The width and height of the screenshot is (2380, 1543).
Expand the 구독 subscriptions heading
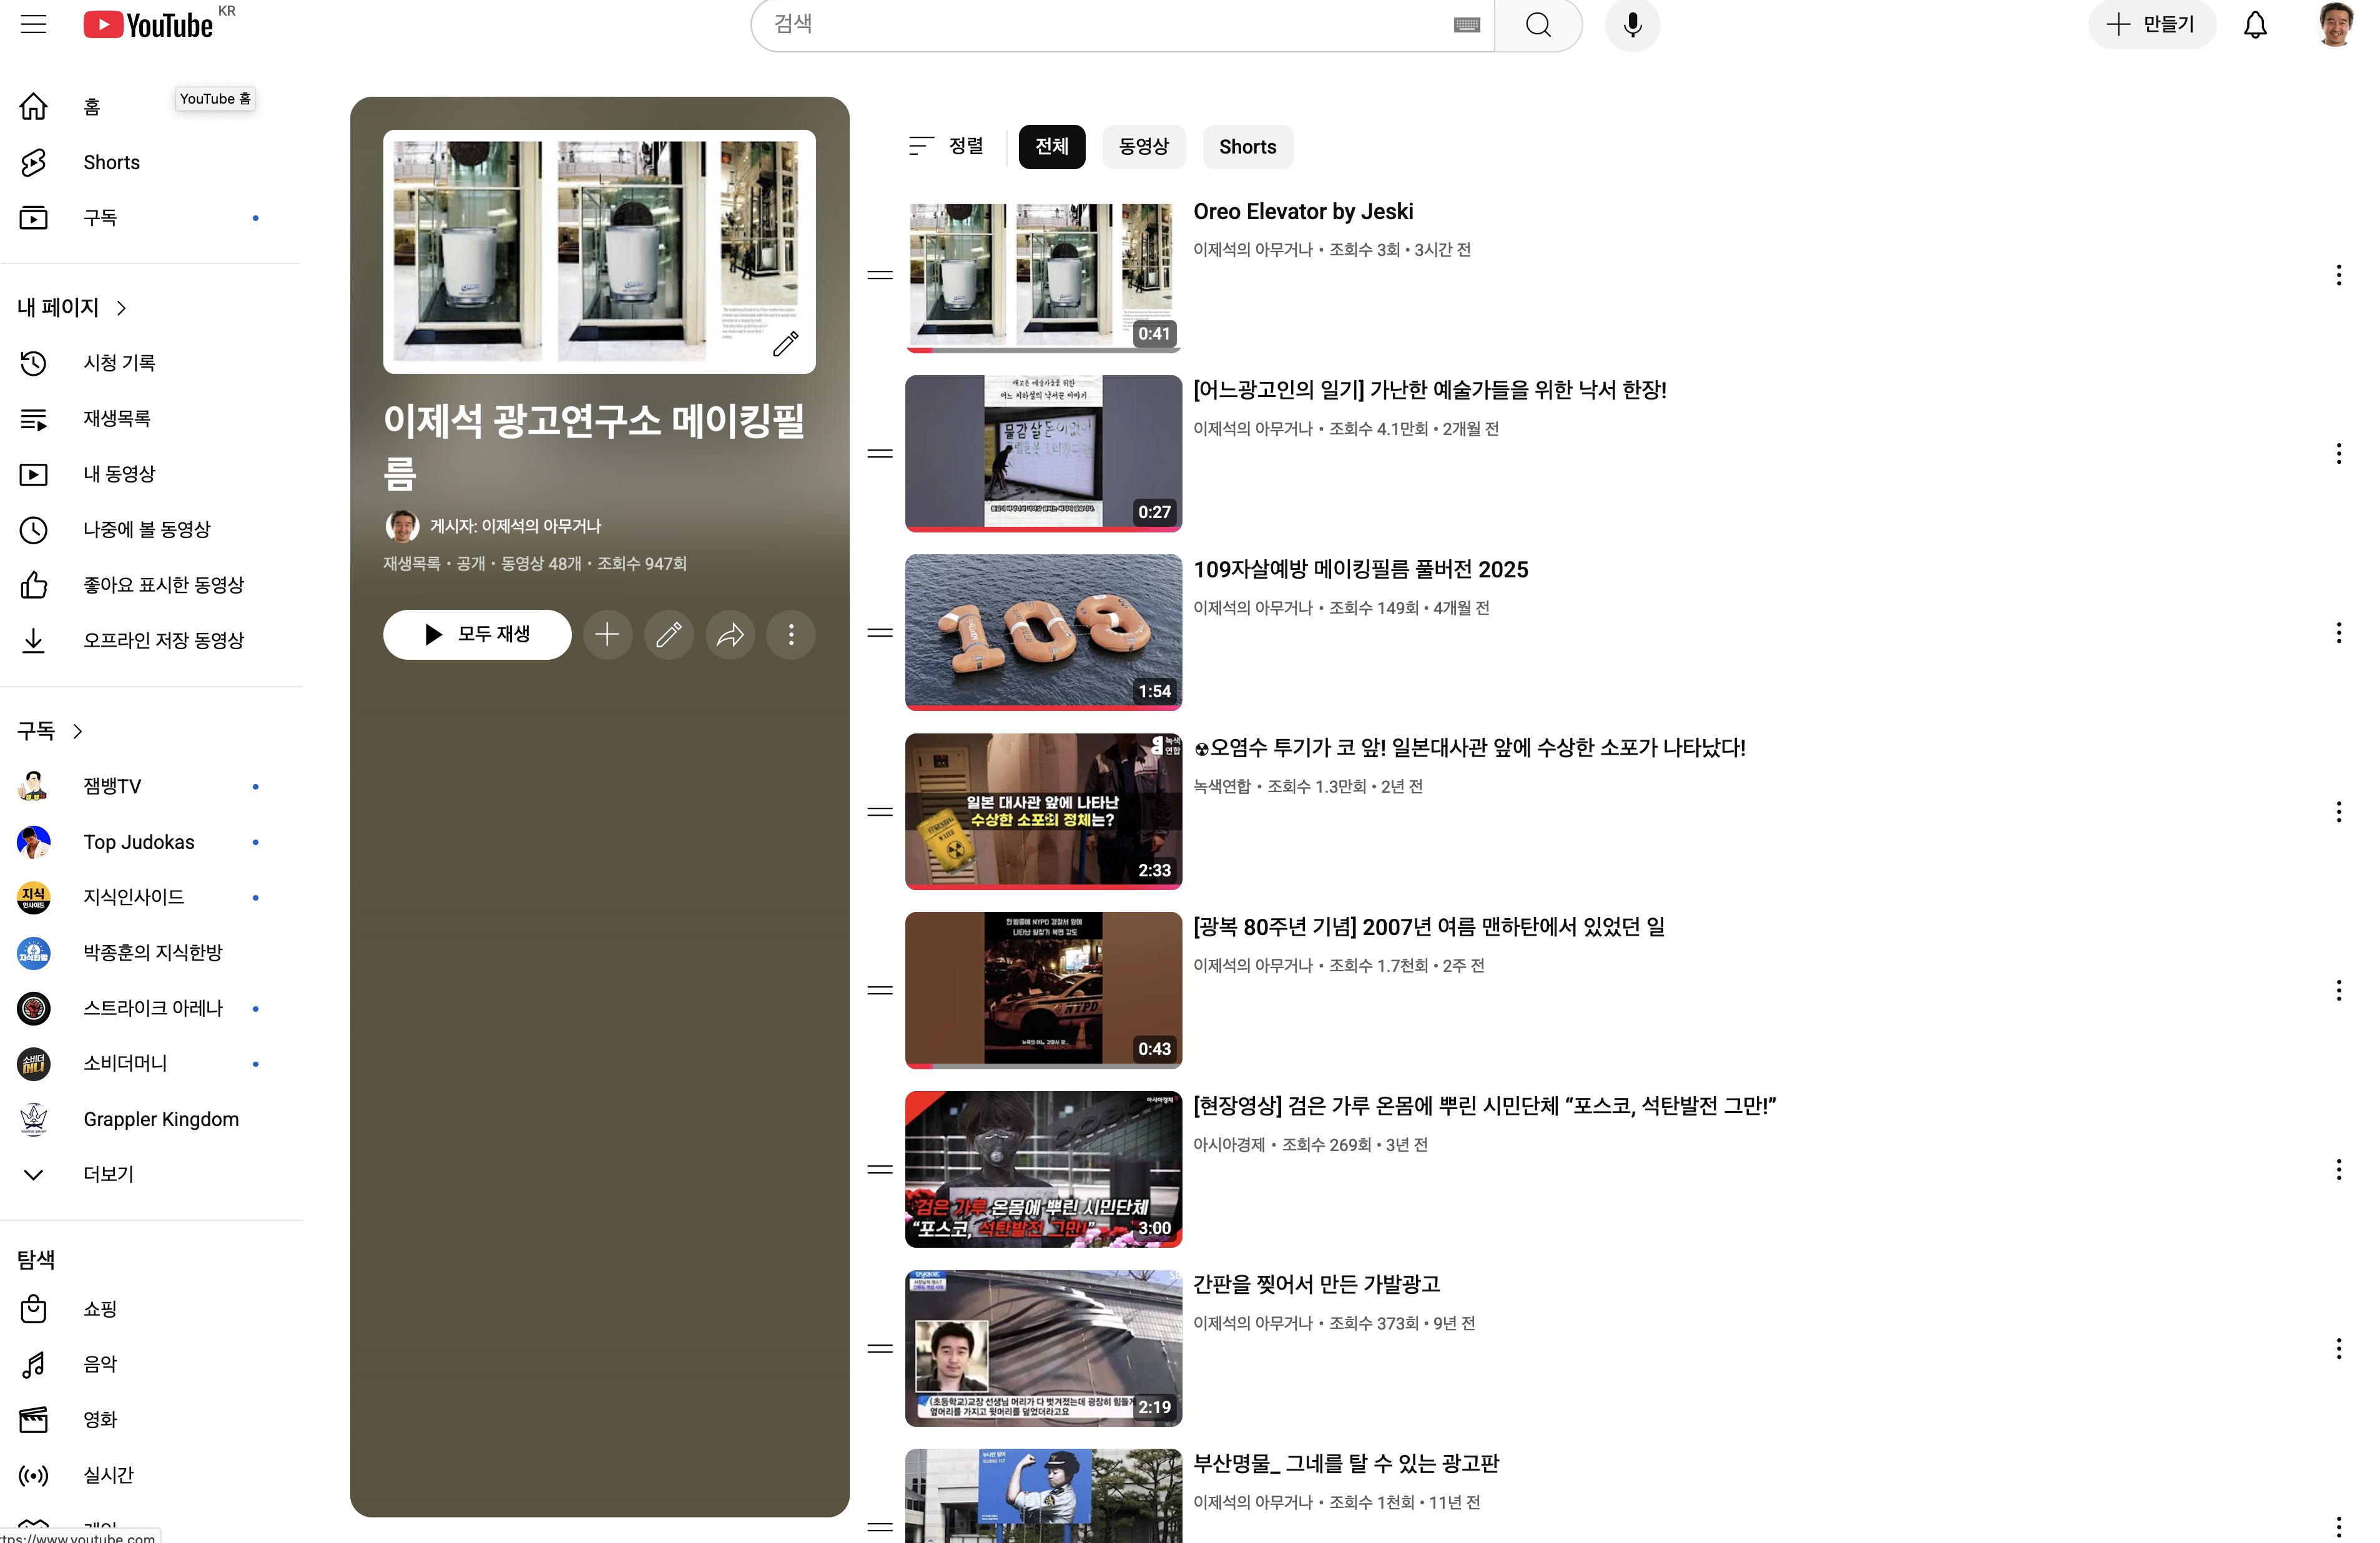pos(50,731)
